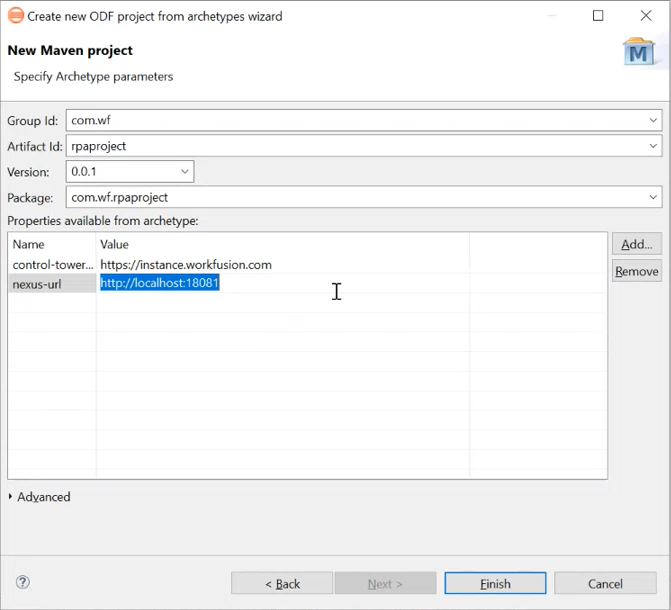Click the help question mark icon
671x610 pixels.
[x=23, y=582]
